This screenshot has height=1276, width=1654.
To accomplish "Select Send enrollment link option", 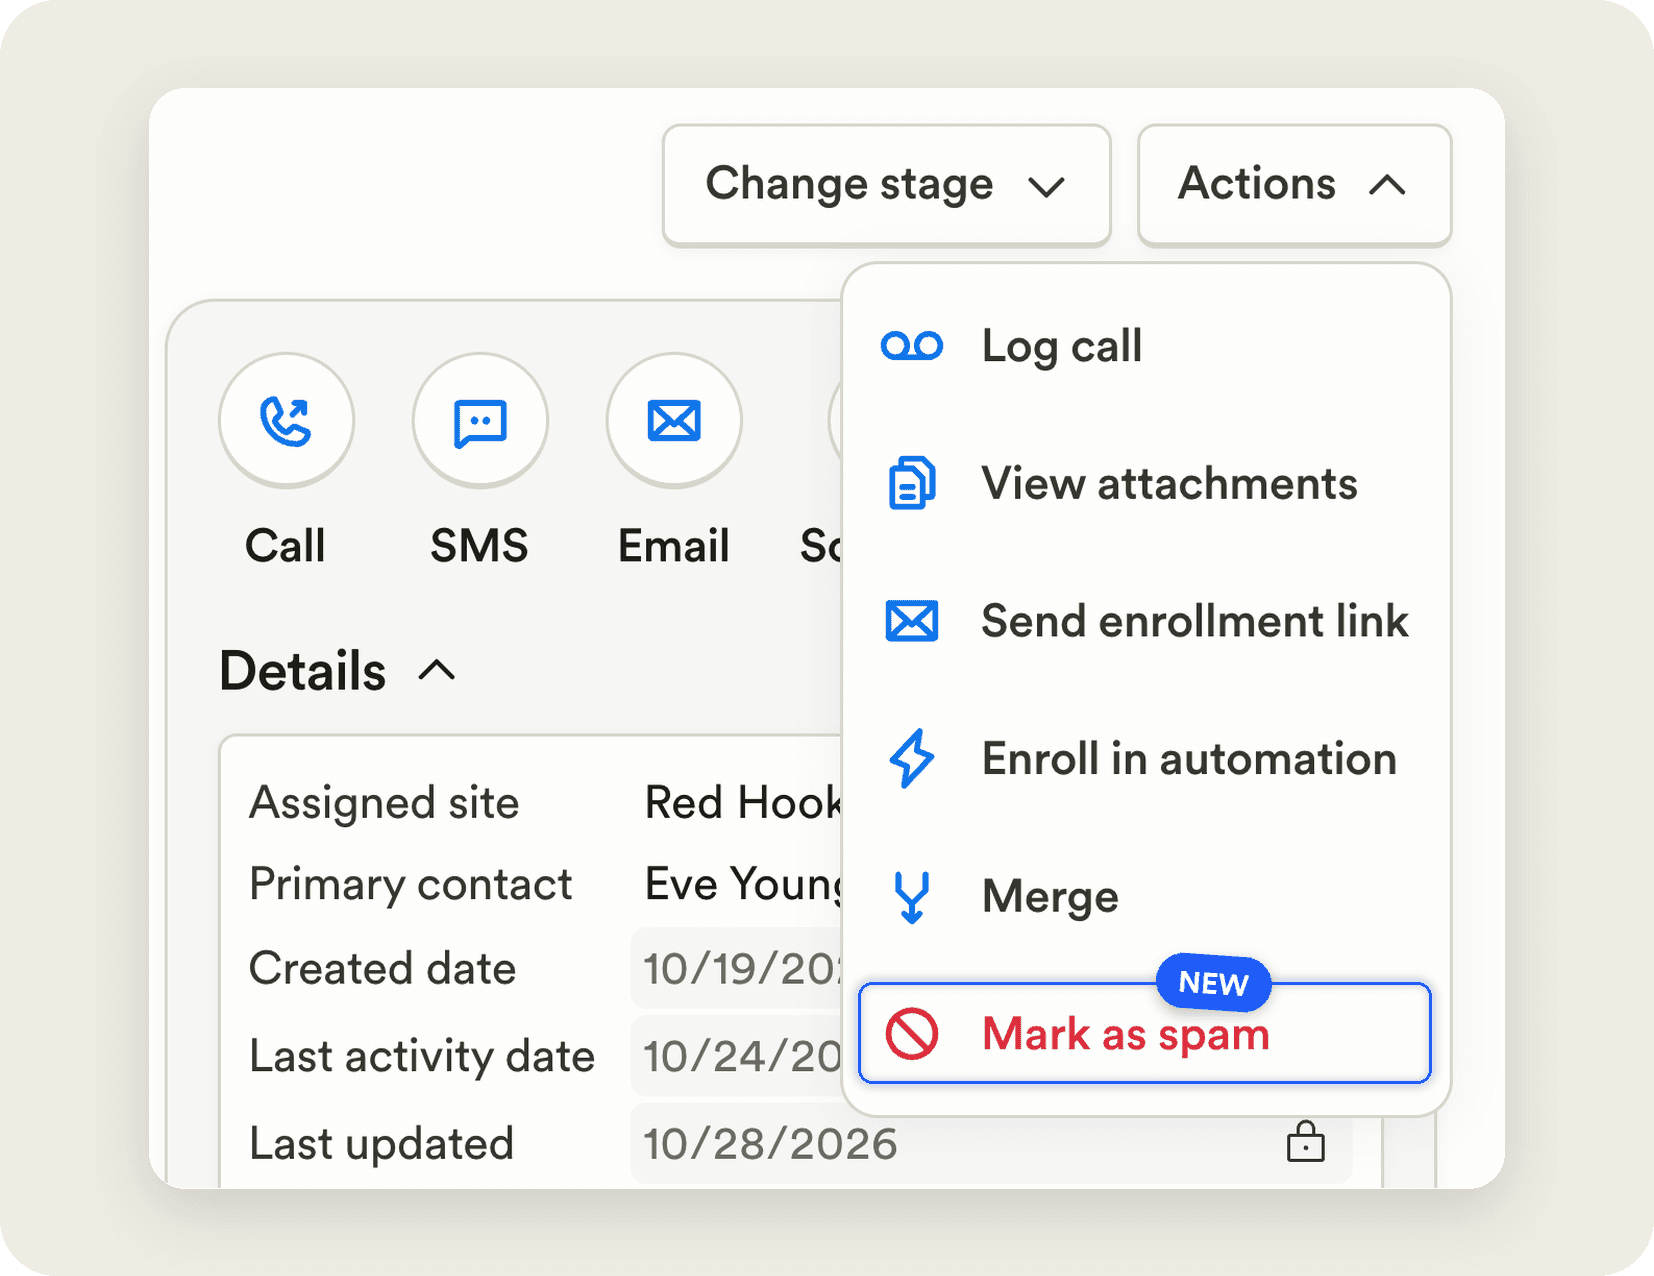I will click(x=1145, y=621).
